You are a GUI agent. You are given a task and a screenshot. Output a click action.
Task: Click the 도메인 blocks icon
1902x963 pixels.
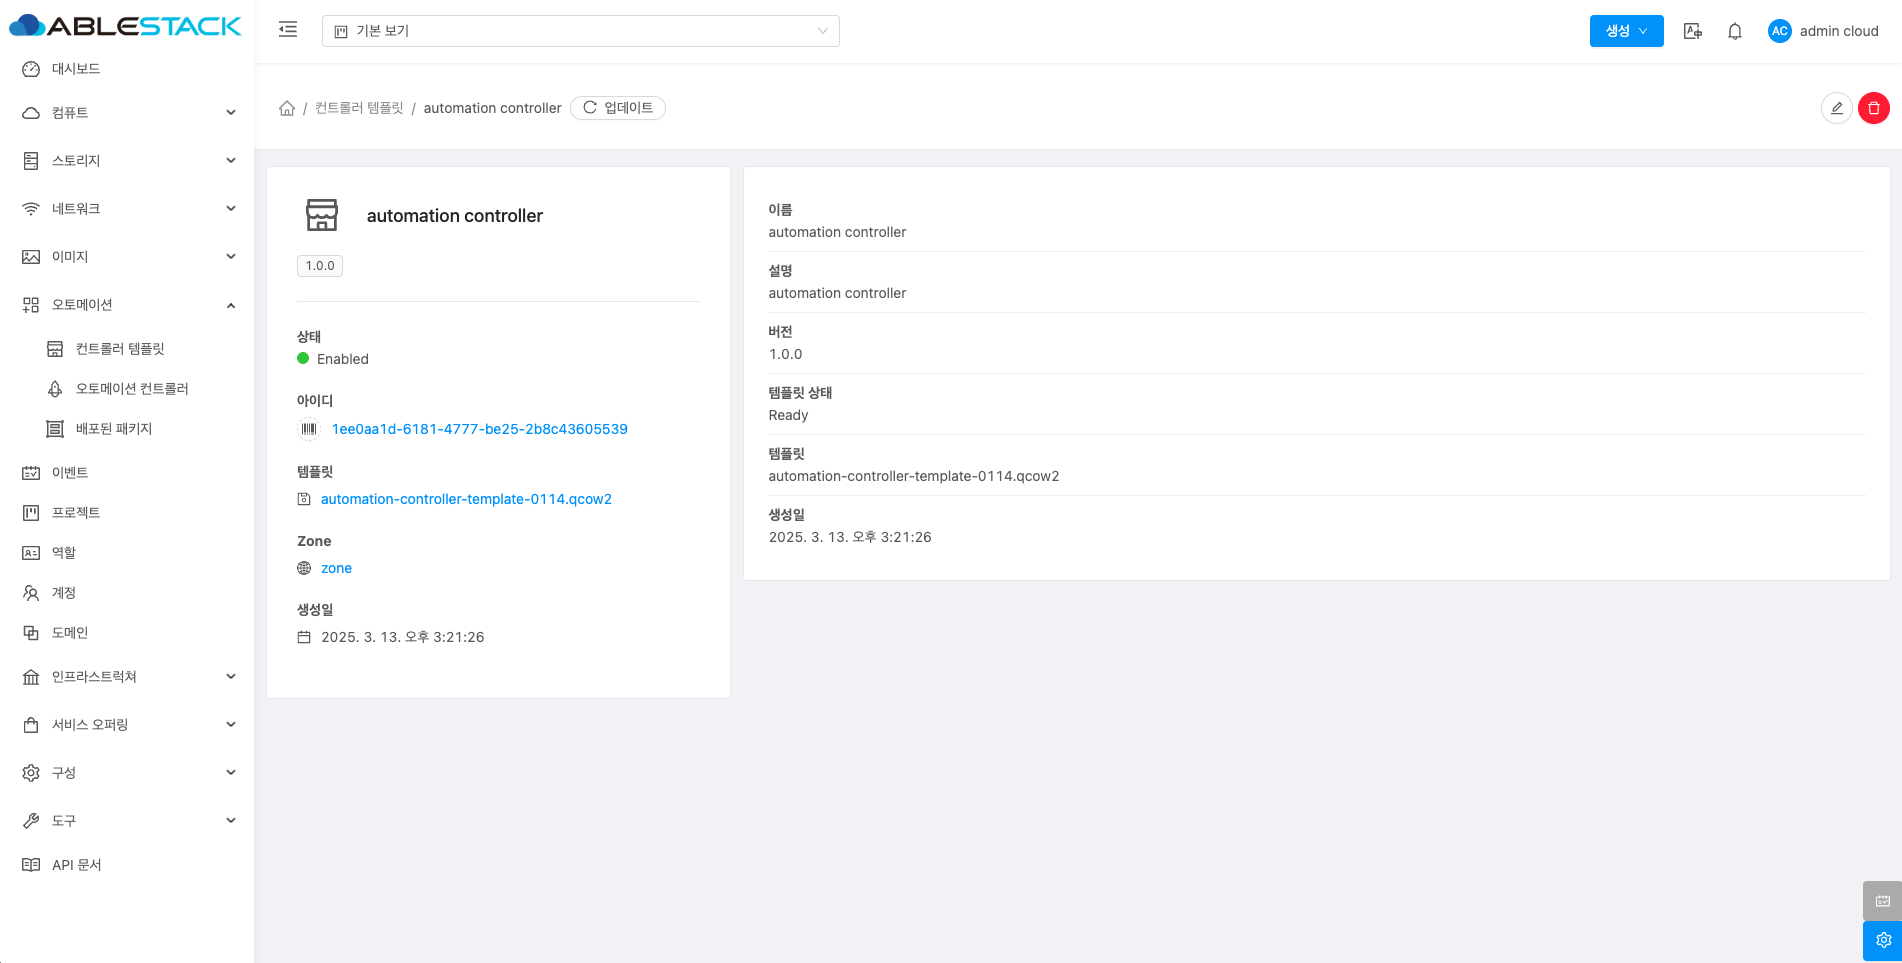(x=31, y=633)
